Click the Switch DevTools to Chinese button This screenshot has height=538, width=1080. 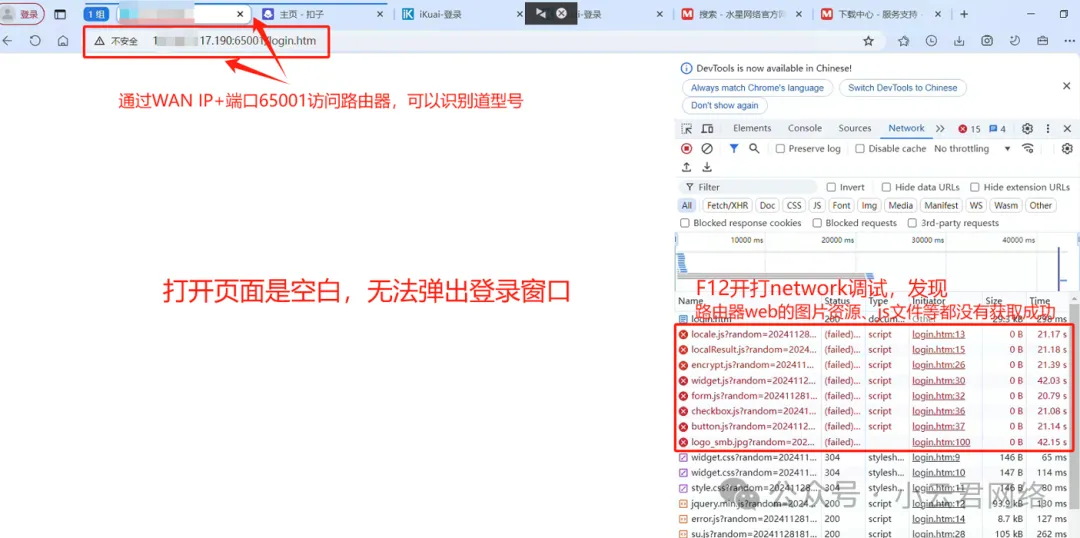coord(902,88)
